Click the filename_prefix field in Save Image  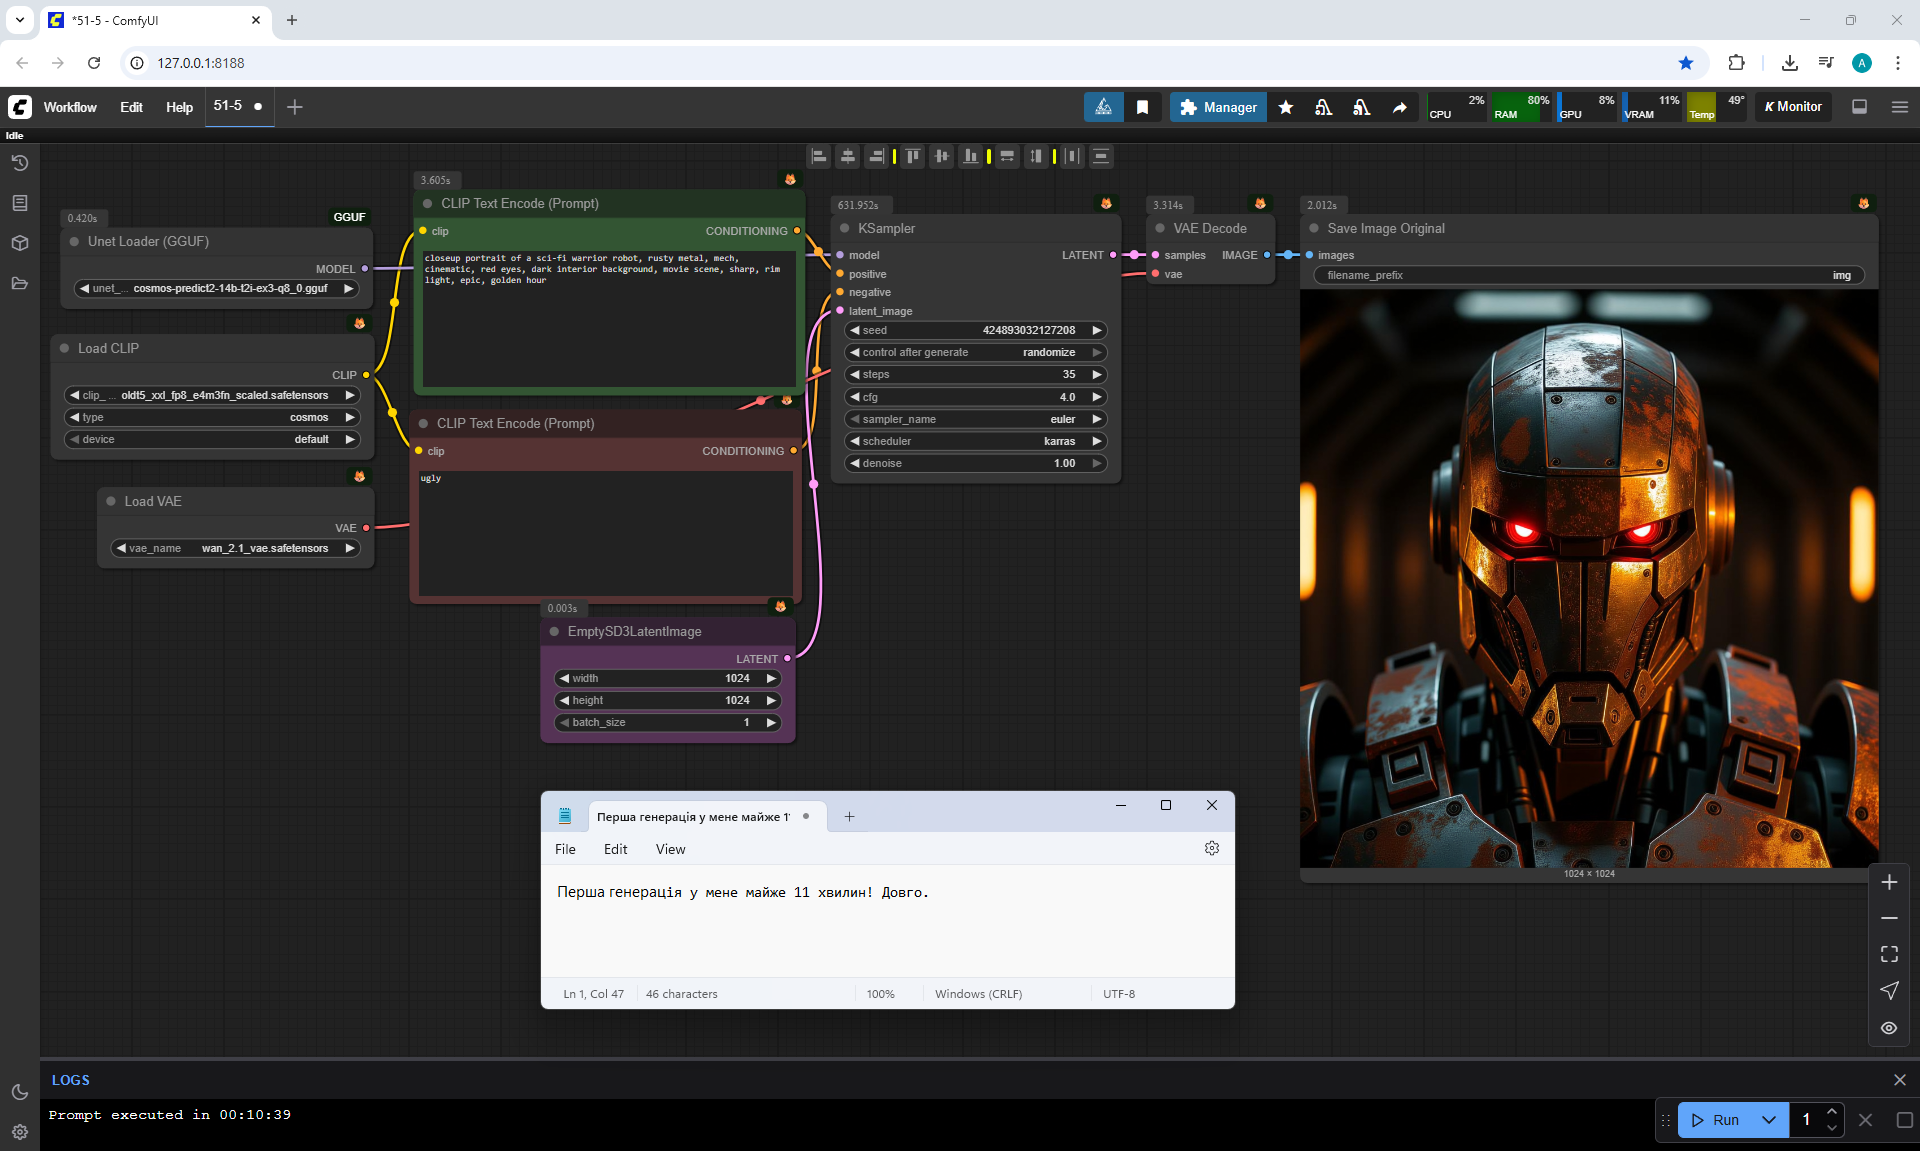tap(1588, 275)
